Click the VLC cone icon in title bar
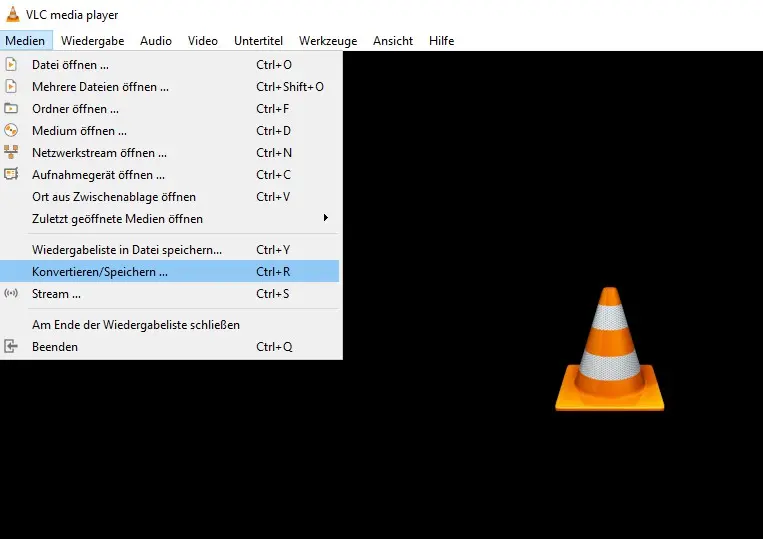This screenshot has width=763, height=539. [x=12, y=14]
